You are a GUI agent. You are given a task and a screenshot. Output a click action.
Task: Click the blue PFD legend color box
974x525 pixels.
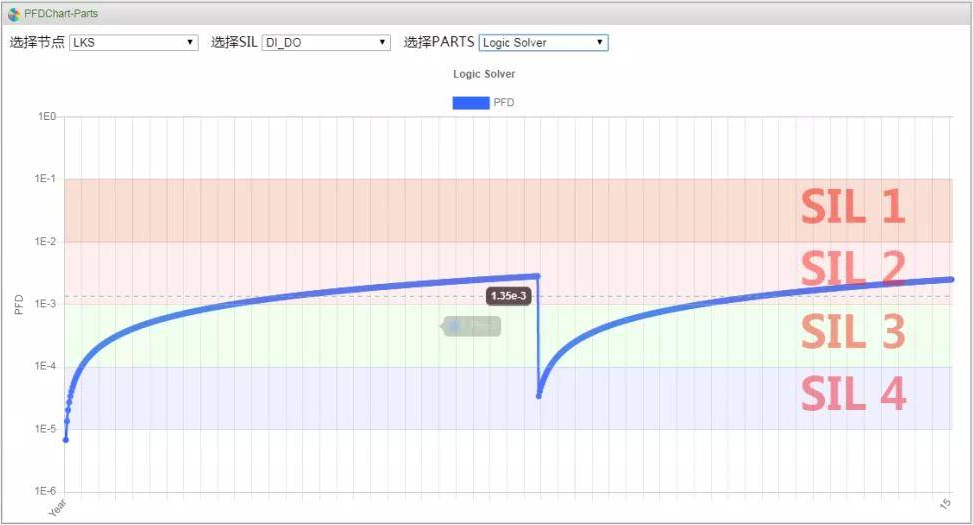[x=470, y=102]
